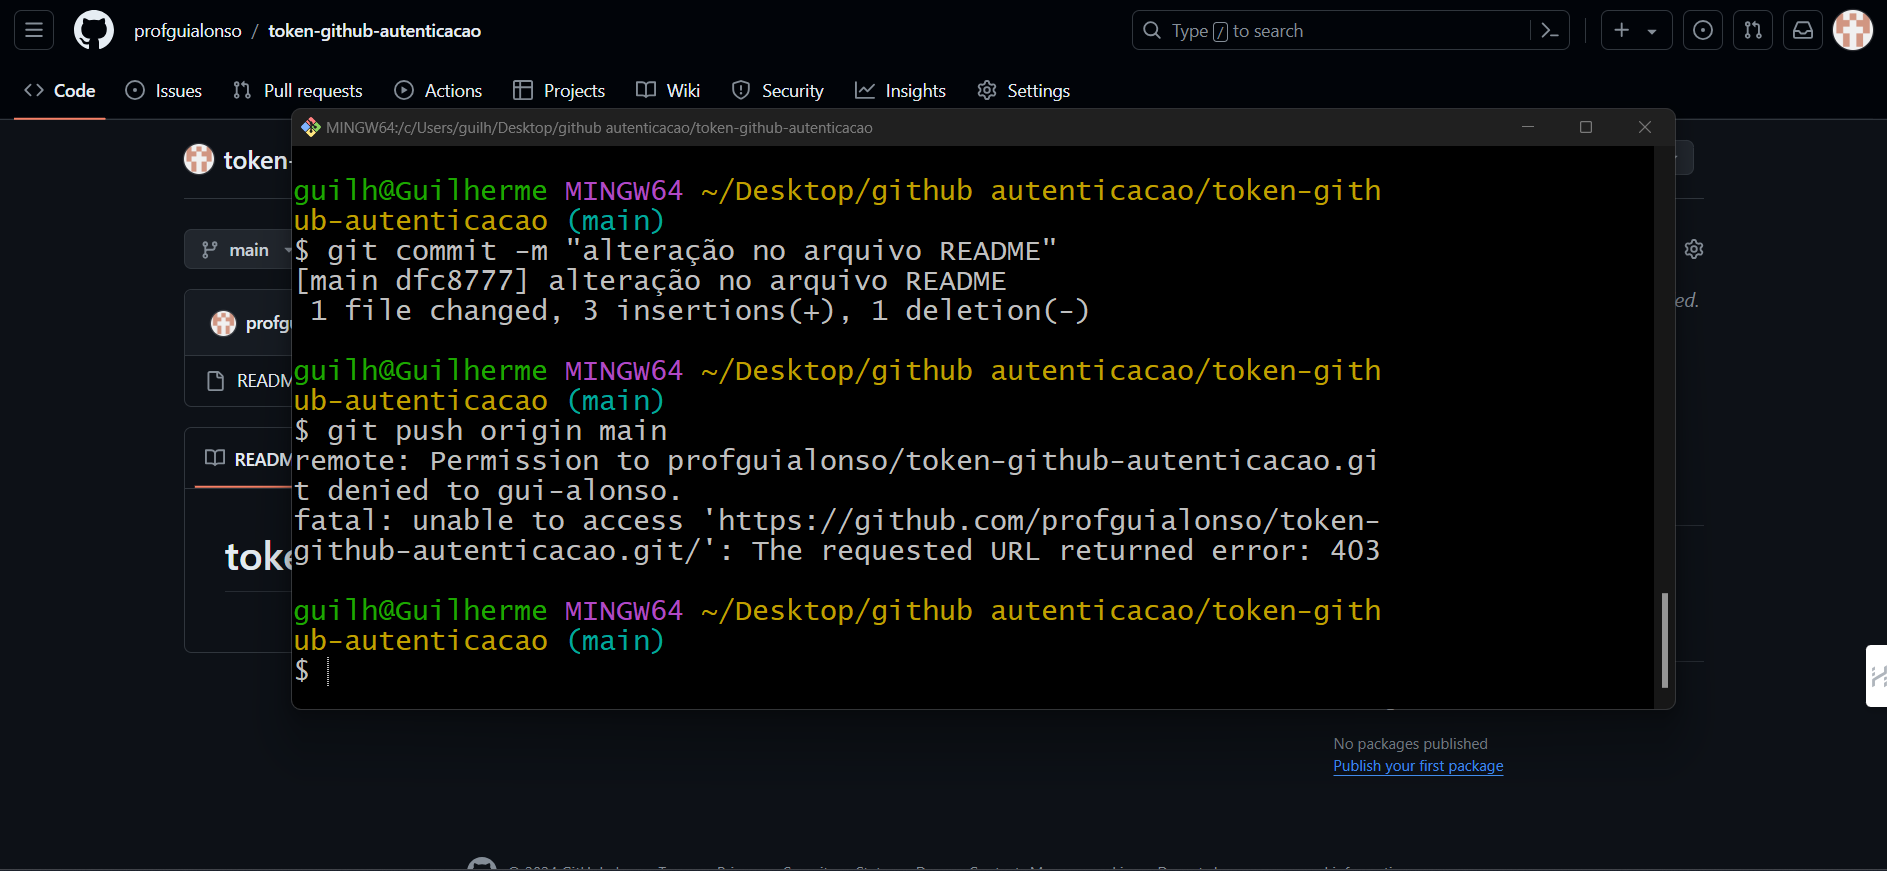Switch to the Settings tab
The image size is (1887, 871).
(1024, 91)
